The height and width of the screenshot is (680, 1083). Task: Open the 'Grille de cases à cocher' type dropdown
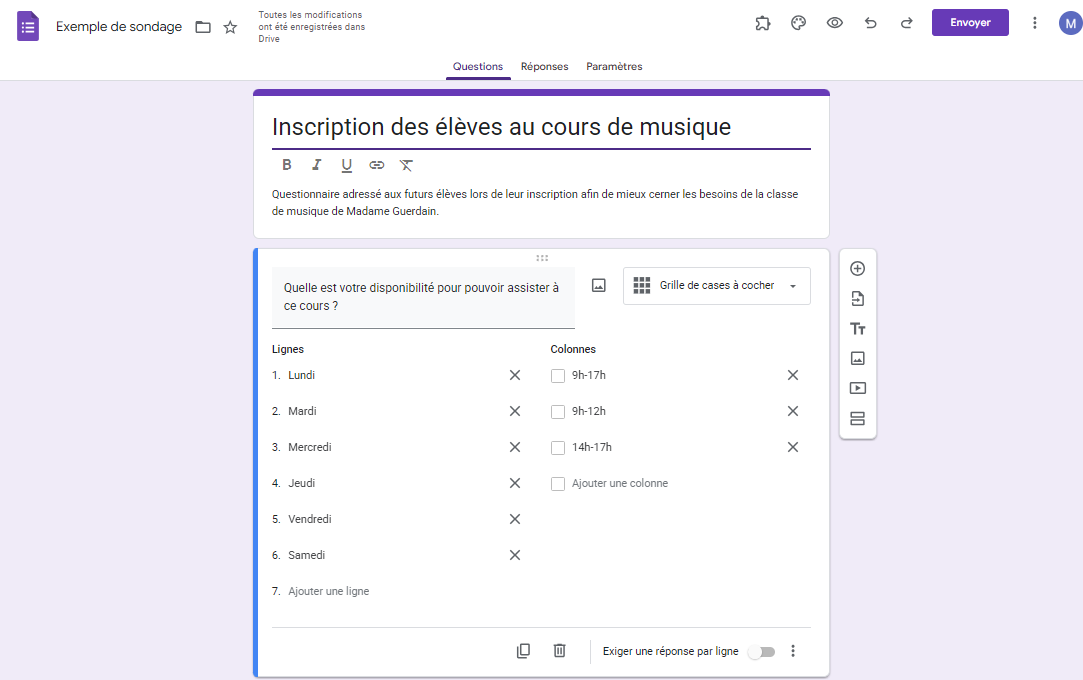coord(716,285)
